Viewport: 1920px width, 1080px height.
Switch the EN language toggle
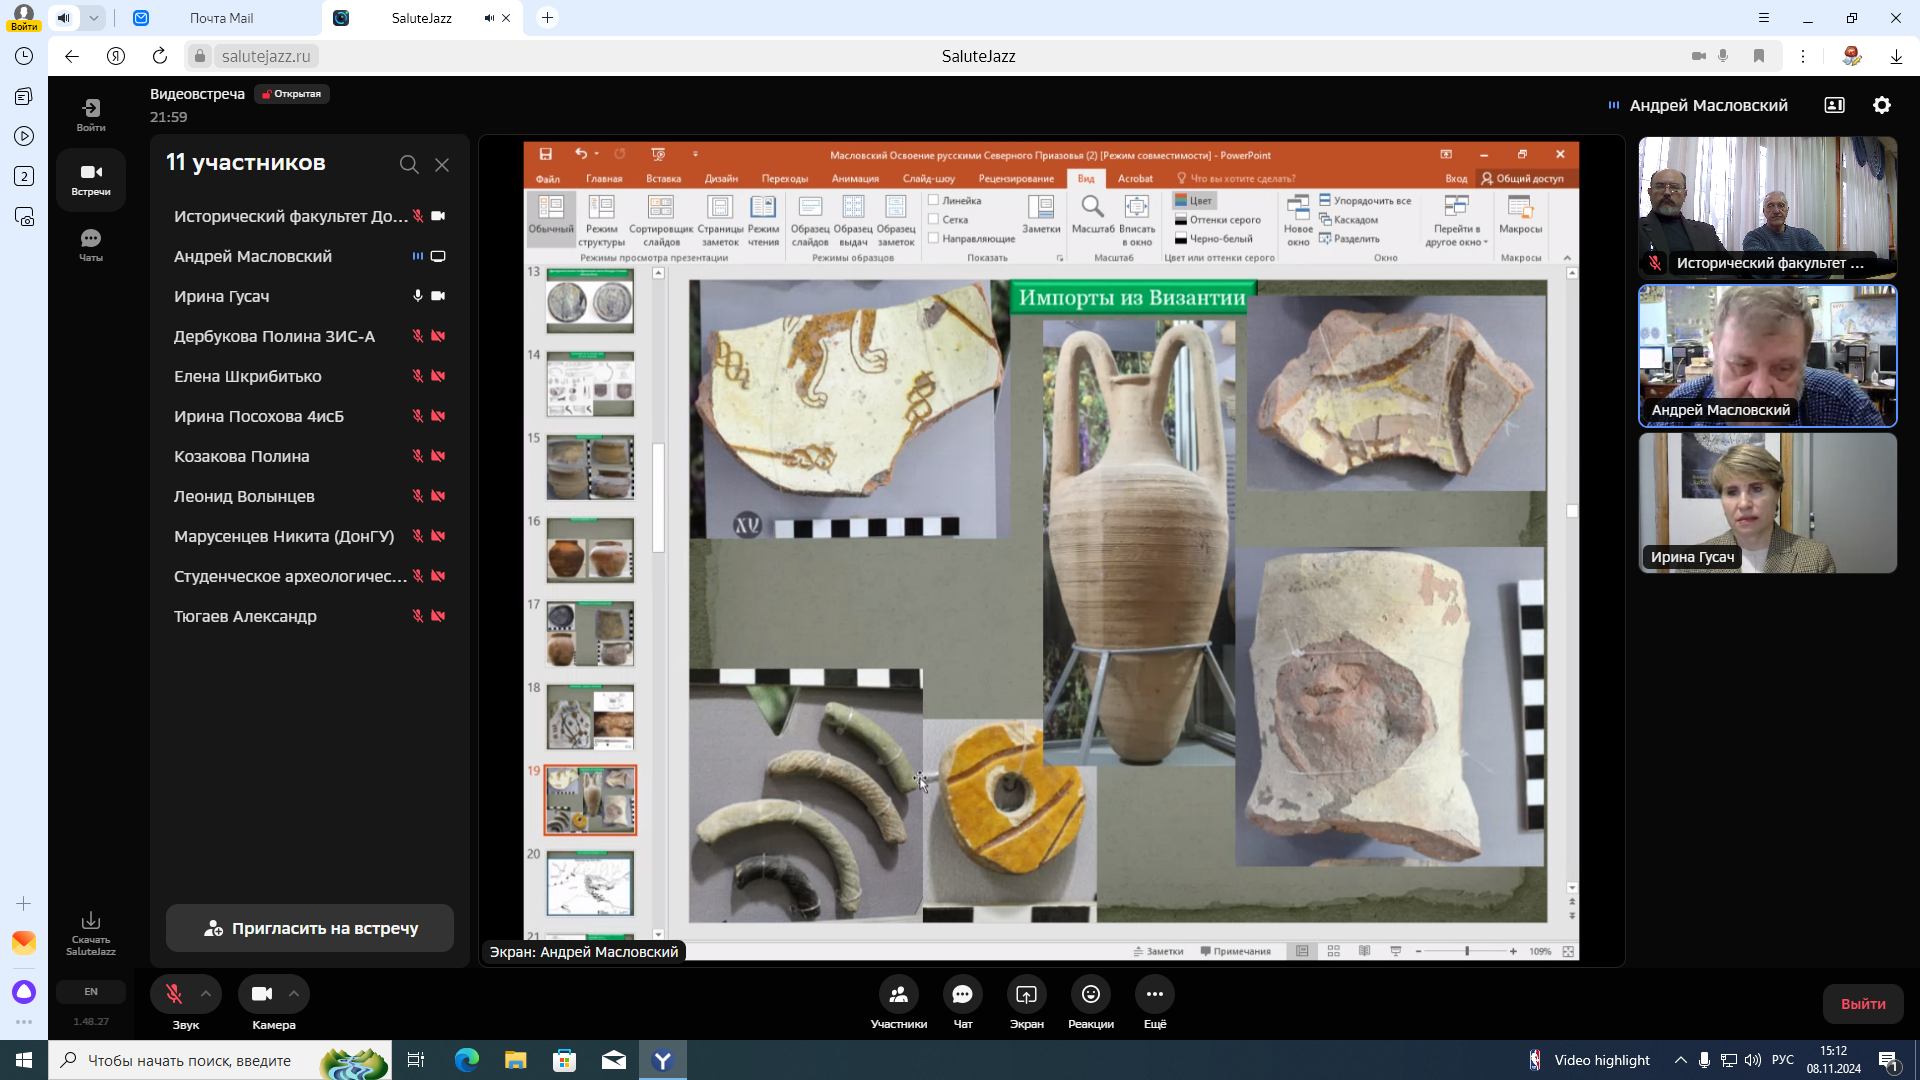coord(91,991)
